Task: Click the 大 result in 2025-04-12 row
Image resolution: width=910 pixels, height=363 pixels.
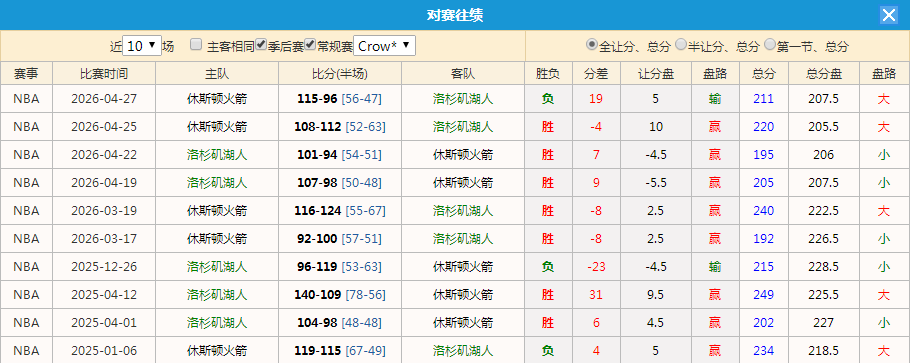Action: 884,294
